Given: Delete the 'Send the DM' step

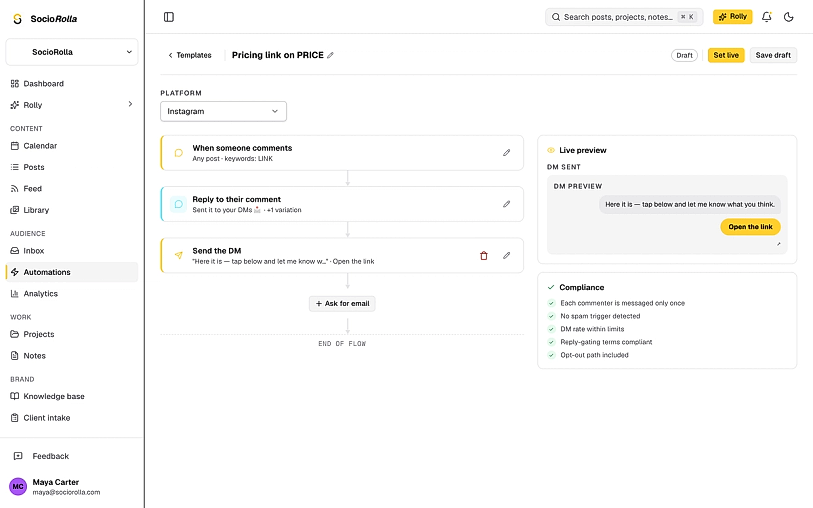Looking at the screenshot, I should (x=483, y=256).
